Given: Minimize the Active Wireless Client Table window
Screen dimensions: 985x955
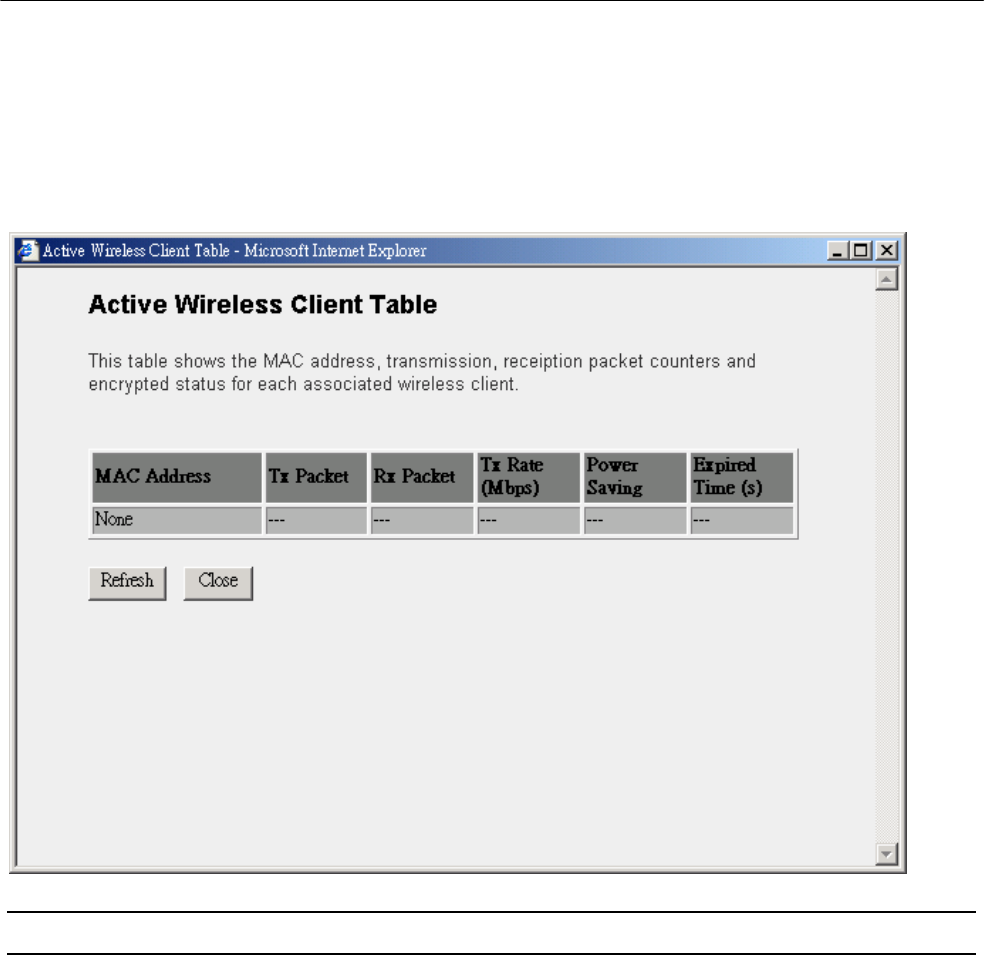Looking at the screenshot, I should pos(837,251).
